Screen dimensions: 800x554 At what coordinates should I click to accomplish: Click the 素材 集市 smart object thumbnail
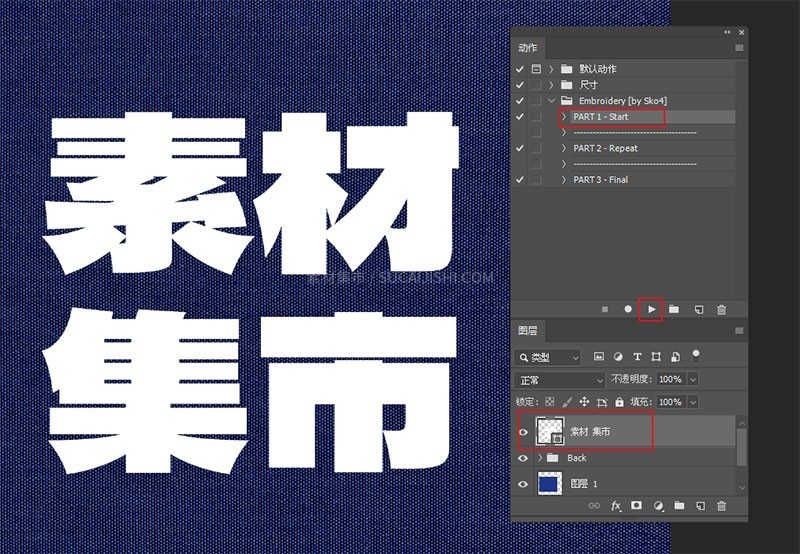point(549,431)
